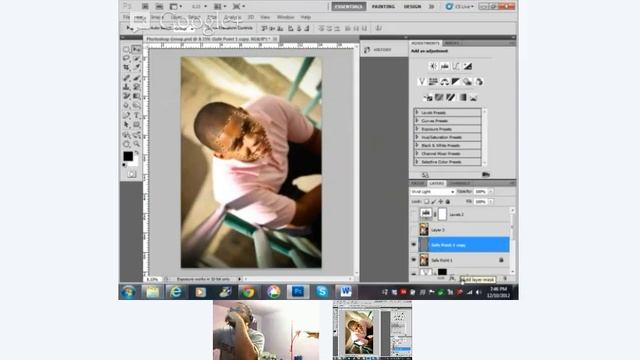Switch to the Painting workspace
This screenshot has height=360, width=640.
pos(383,7)
